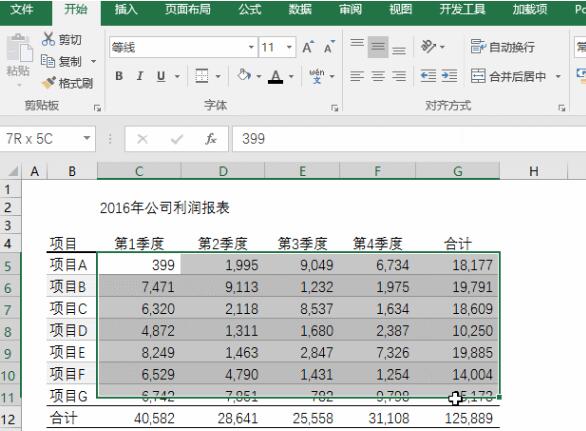Click the Cut scissors icon
Screen dimensions: 586x431
(x=48, y=39)
